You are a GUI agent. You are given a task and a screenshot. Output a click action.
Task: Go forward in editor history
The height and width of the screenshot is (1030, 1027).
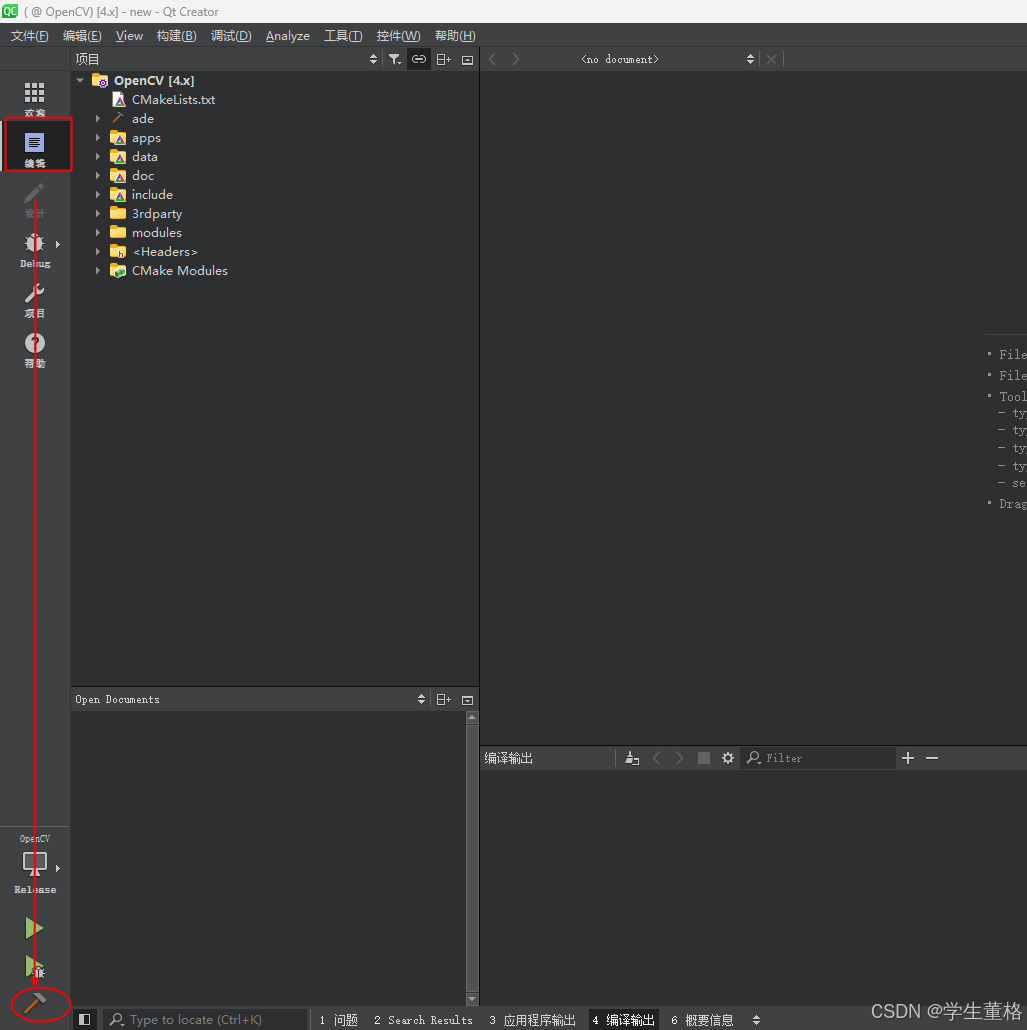(x=516, y=59)
